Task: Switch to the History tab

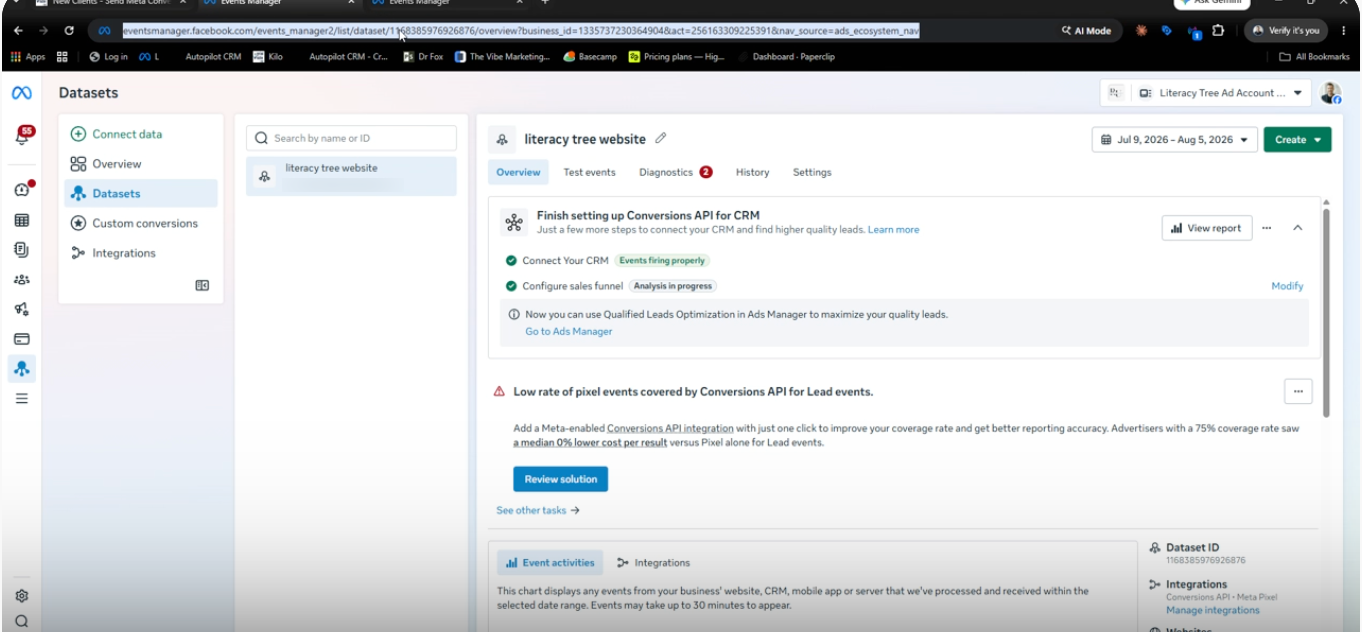Action: (752, 172)
